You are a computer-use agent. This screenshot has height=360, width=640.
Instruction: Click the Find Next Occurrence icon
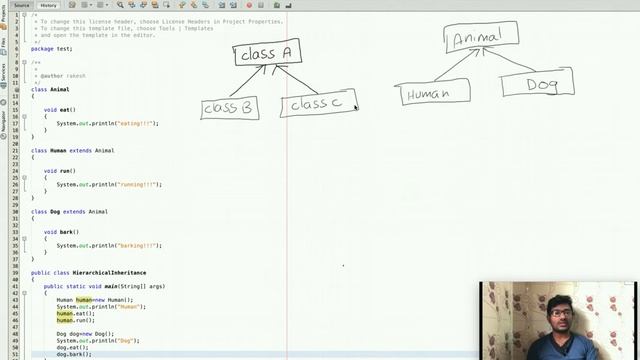pyautogui.click(x=144, y=5)
